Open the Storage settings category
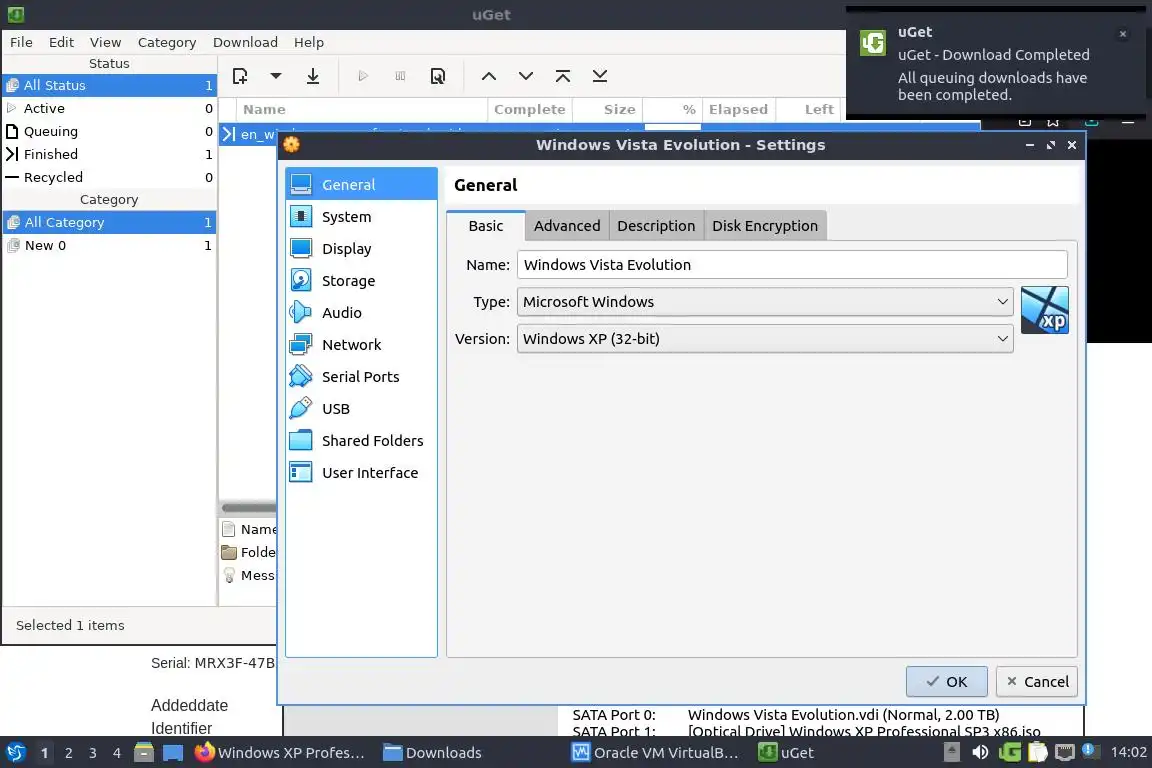Image resolution: width=1152 pixels, height=768 pixels. [x=361, y=281]
